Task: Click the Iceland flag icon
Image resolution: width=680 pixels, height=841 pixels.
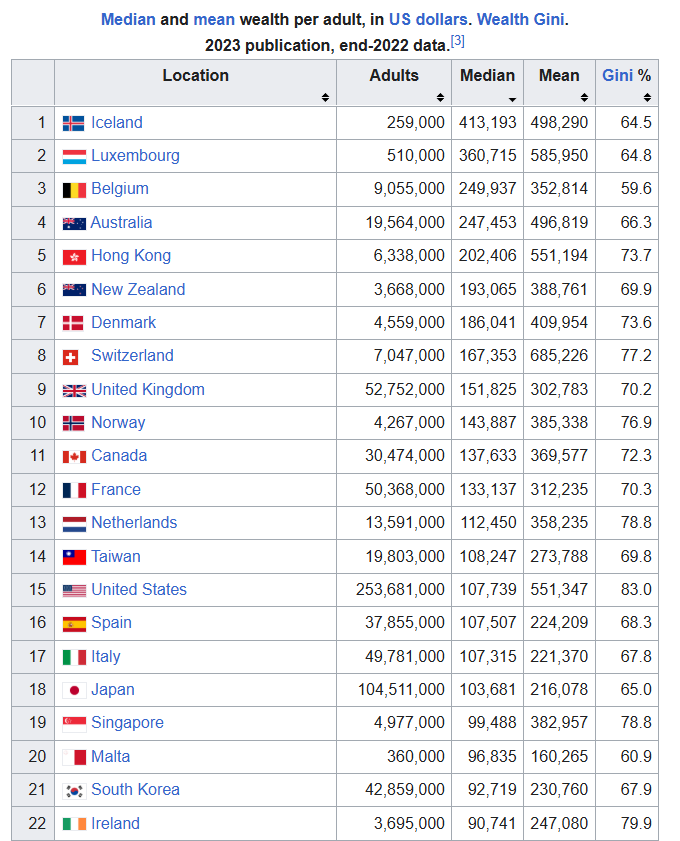Action: click(74, 123)
